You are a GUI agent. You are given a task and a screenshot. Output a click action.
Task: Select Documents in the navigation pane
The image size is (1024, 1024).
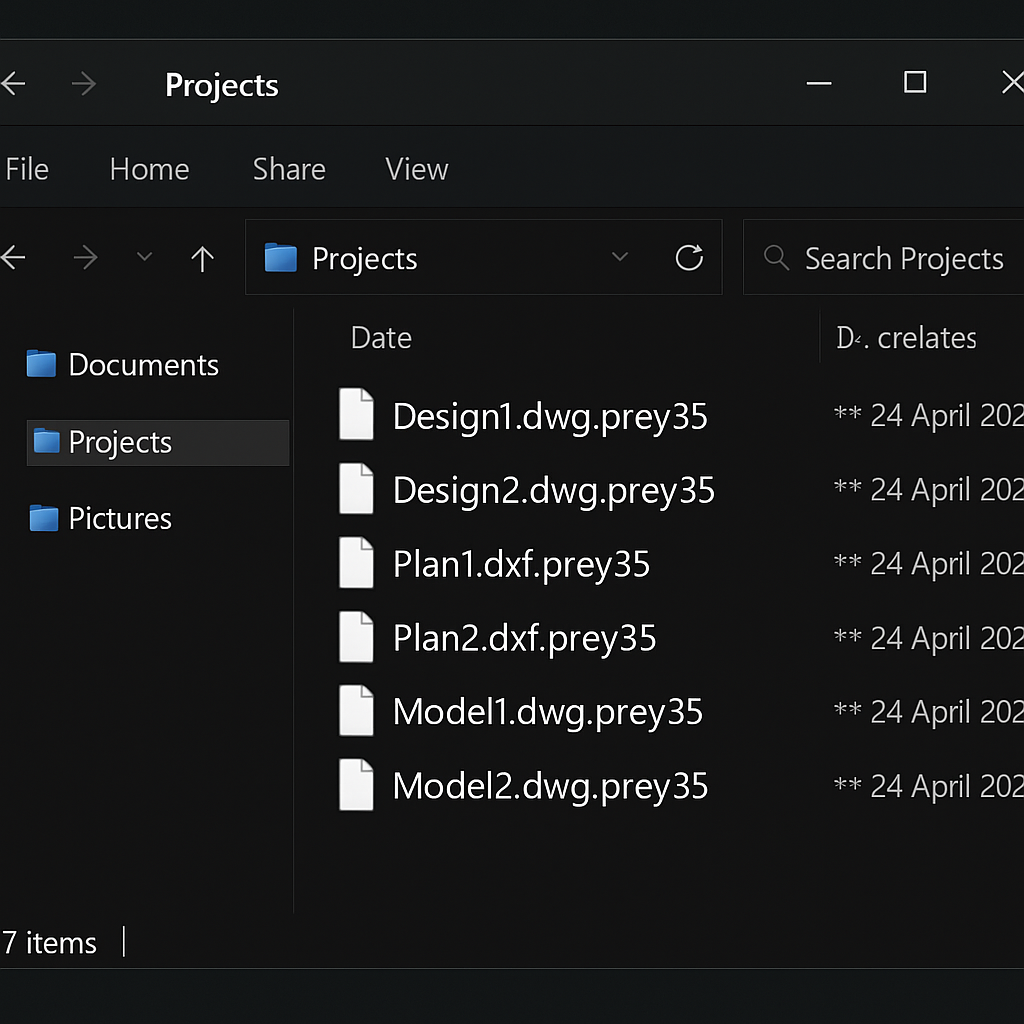point(142,365)
